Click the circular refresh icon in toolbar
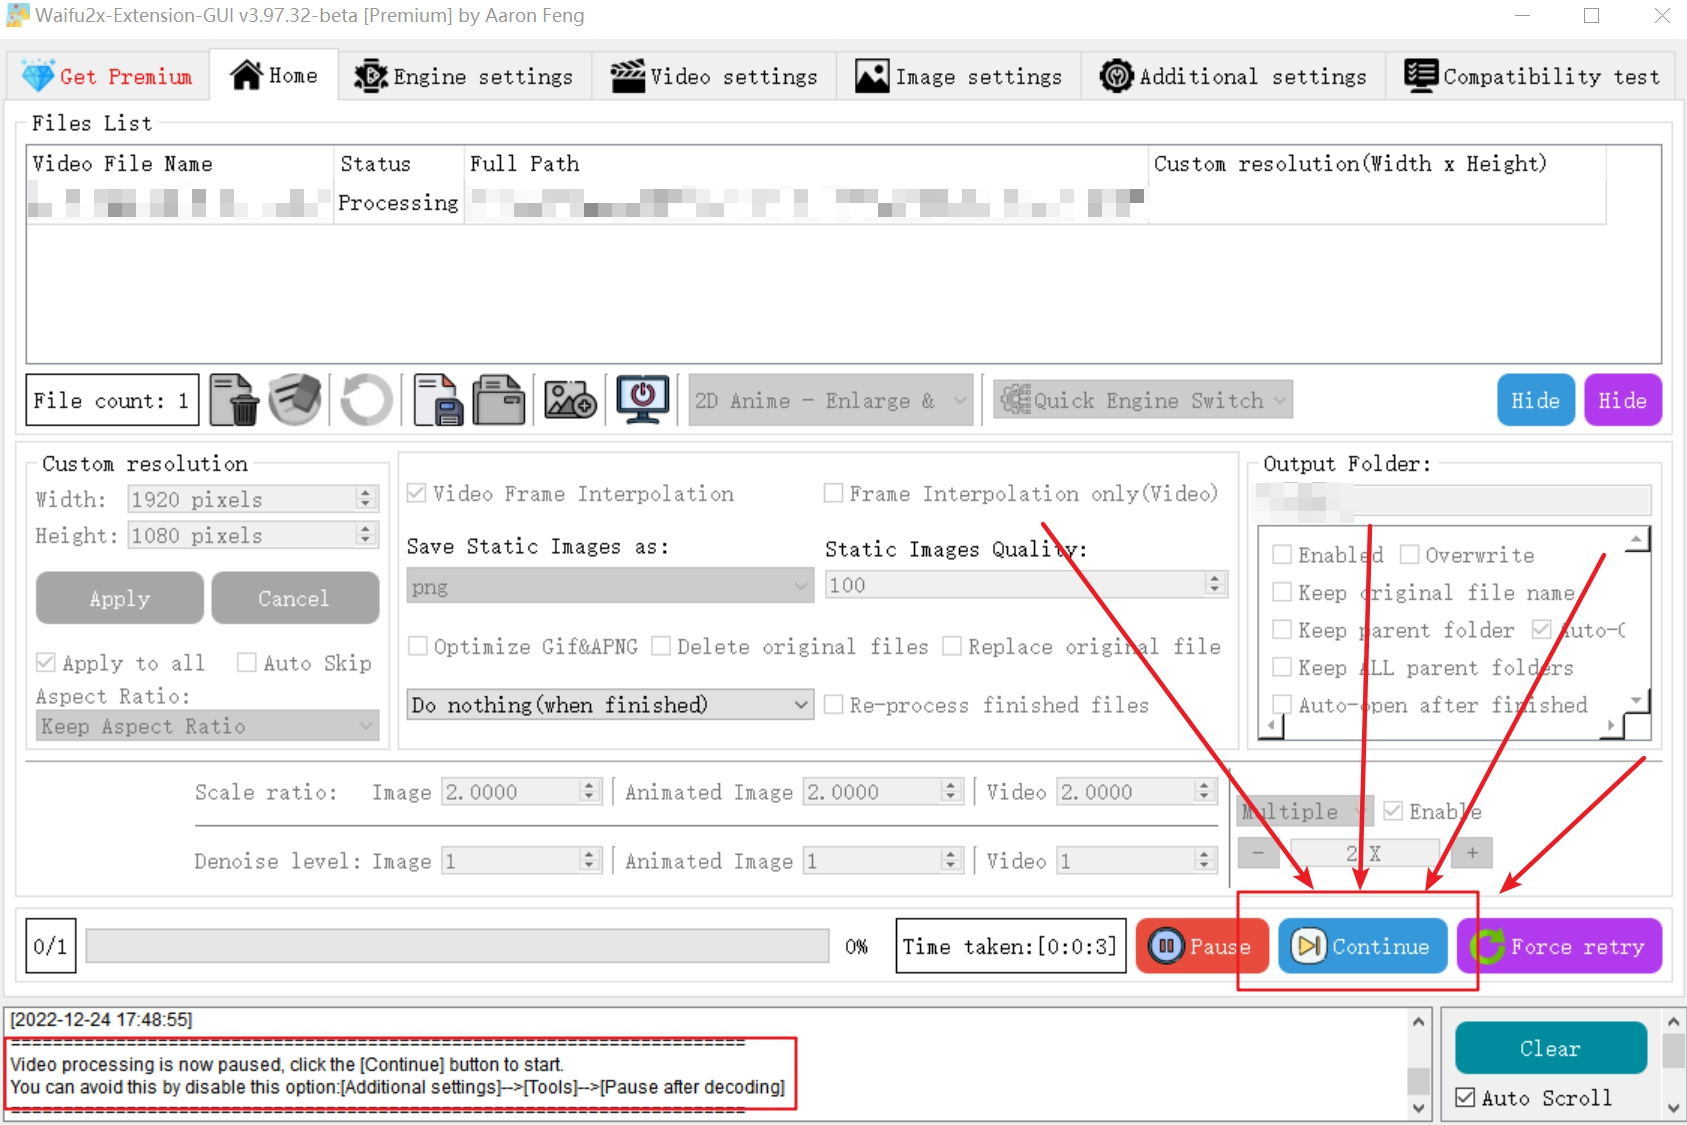This screenshot has height=1125, width=1687. pyautogui.click(x=366, y=400)
